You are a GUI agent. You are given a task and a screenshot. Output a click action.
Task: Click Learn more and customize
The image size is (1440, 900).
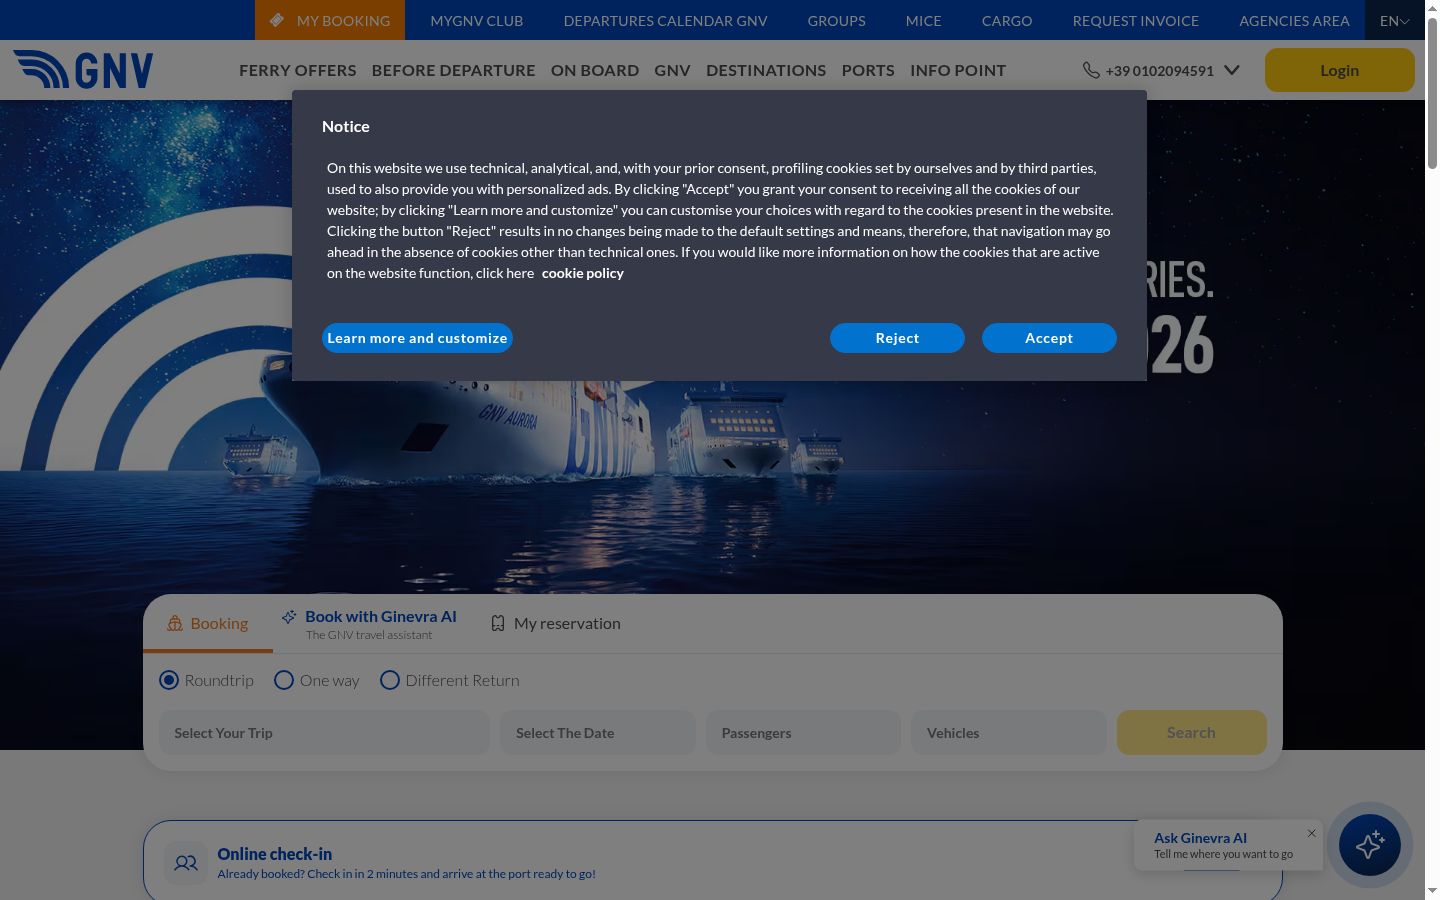(x=417, y=338)
